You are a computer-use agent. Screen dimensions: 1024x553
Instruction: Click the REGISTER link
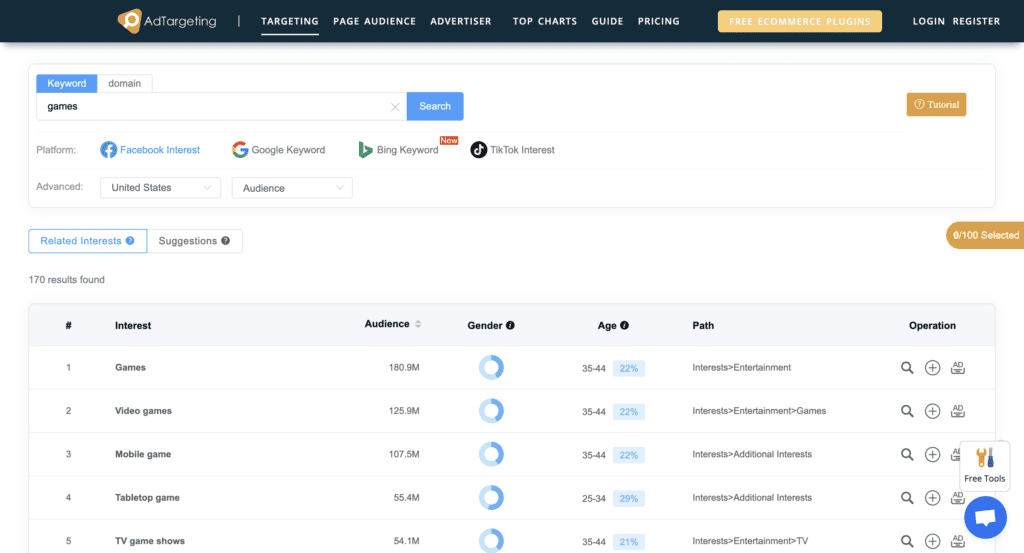point(976,22)
